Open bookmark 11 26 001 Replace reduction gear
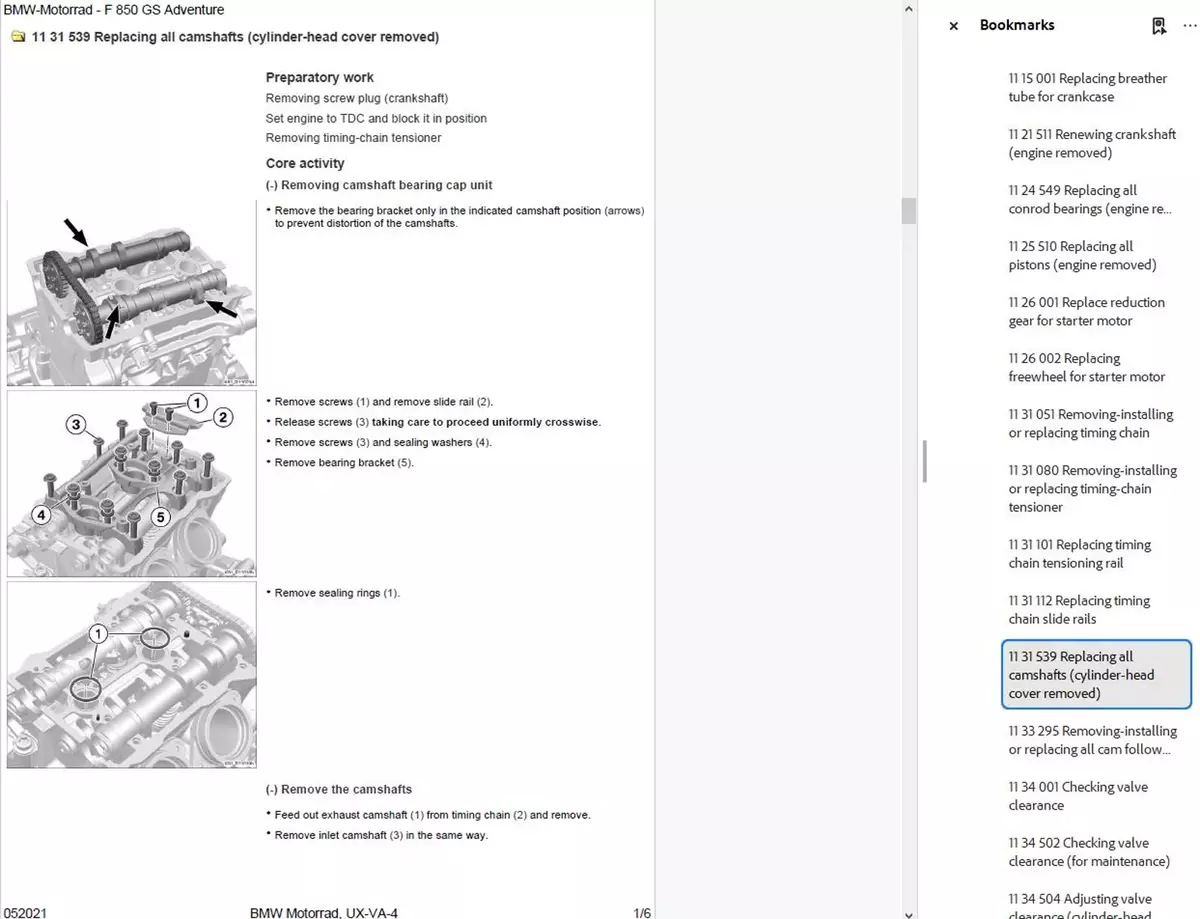 [1086, 312]
